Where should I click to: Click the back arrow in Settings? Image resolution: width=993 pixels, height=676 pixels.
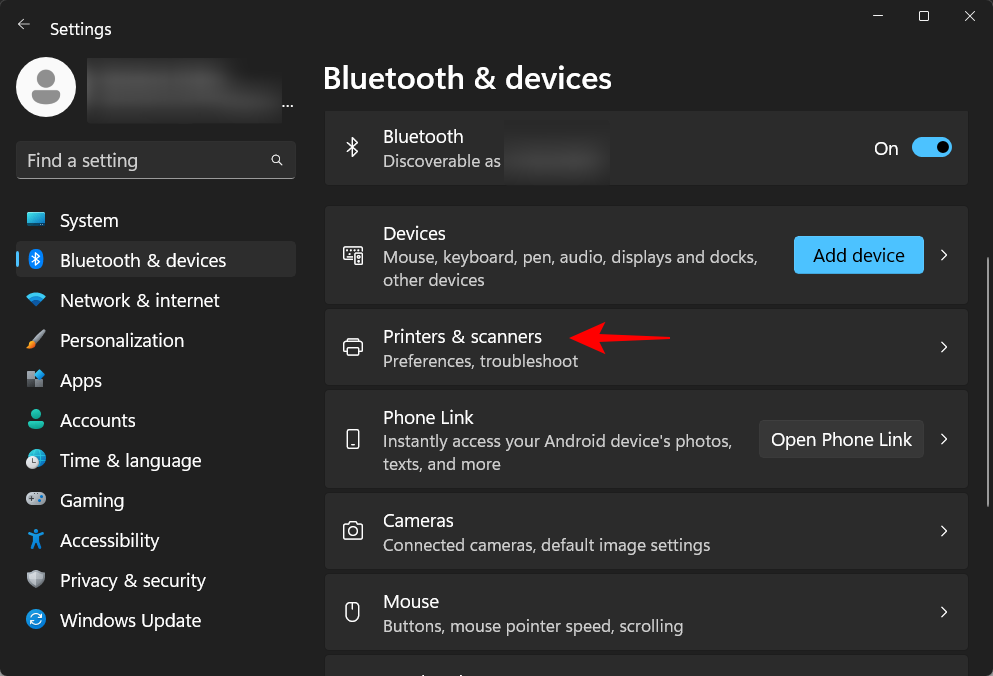tap(24, 24)
